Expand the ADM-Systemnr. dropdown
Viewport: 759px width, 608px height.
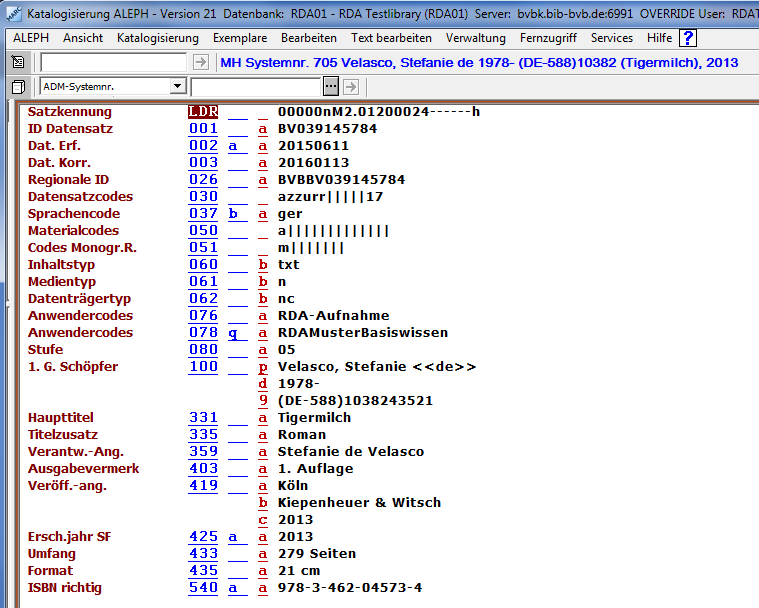[177, 87]
